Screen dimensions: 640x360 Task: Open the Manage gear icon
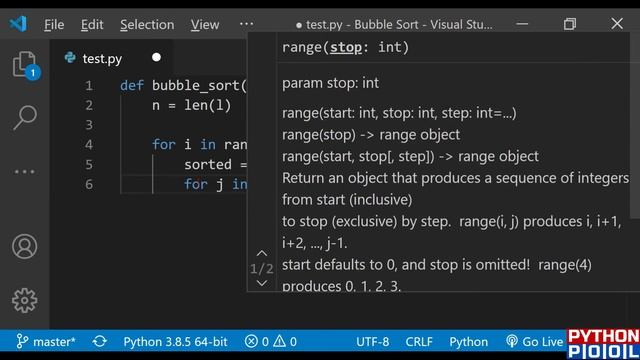tap(24, 300)
